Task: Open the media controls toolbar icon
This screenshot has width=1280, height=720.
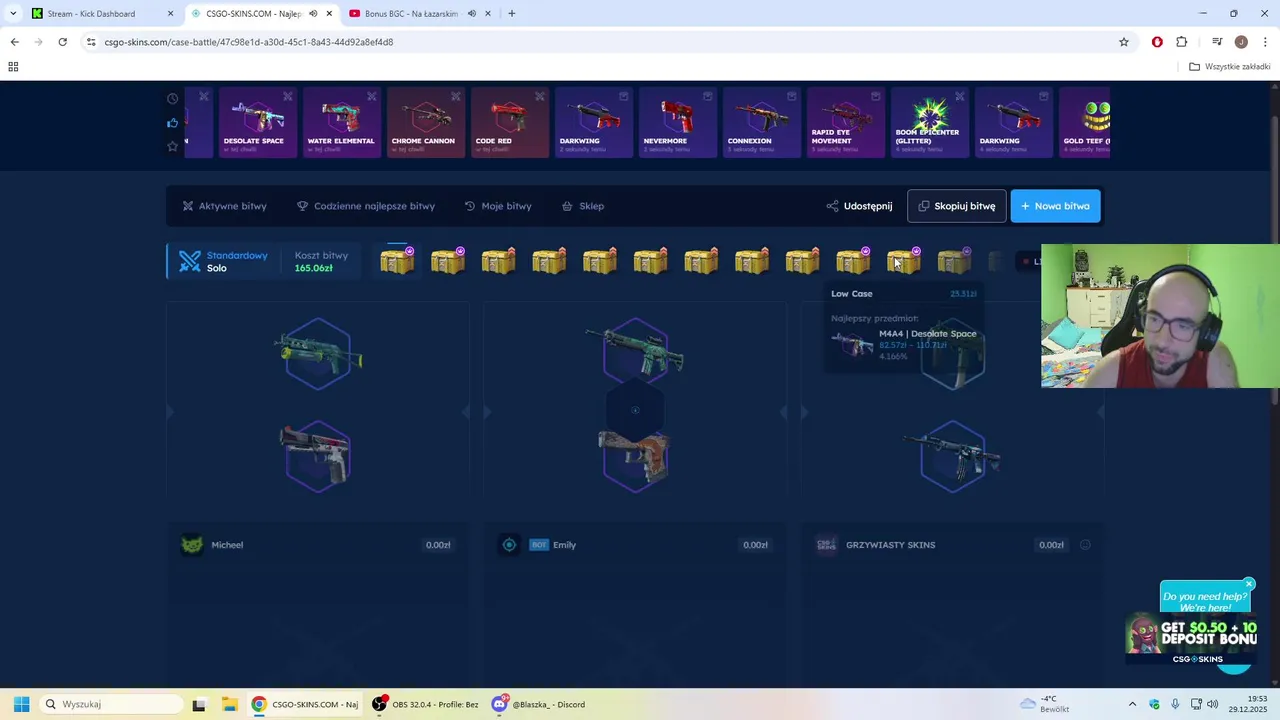Action: 1217,42
